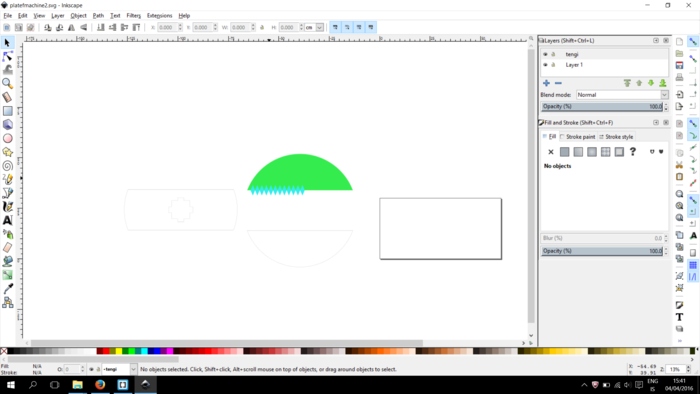
Task: Select the Spiral tool
Action: pyautogui.click(x=7, y=166)
